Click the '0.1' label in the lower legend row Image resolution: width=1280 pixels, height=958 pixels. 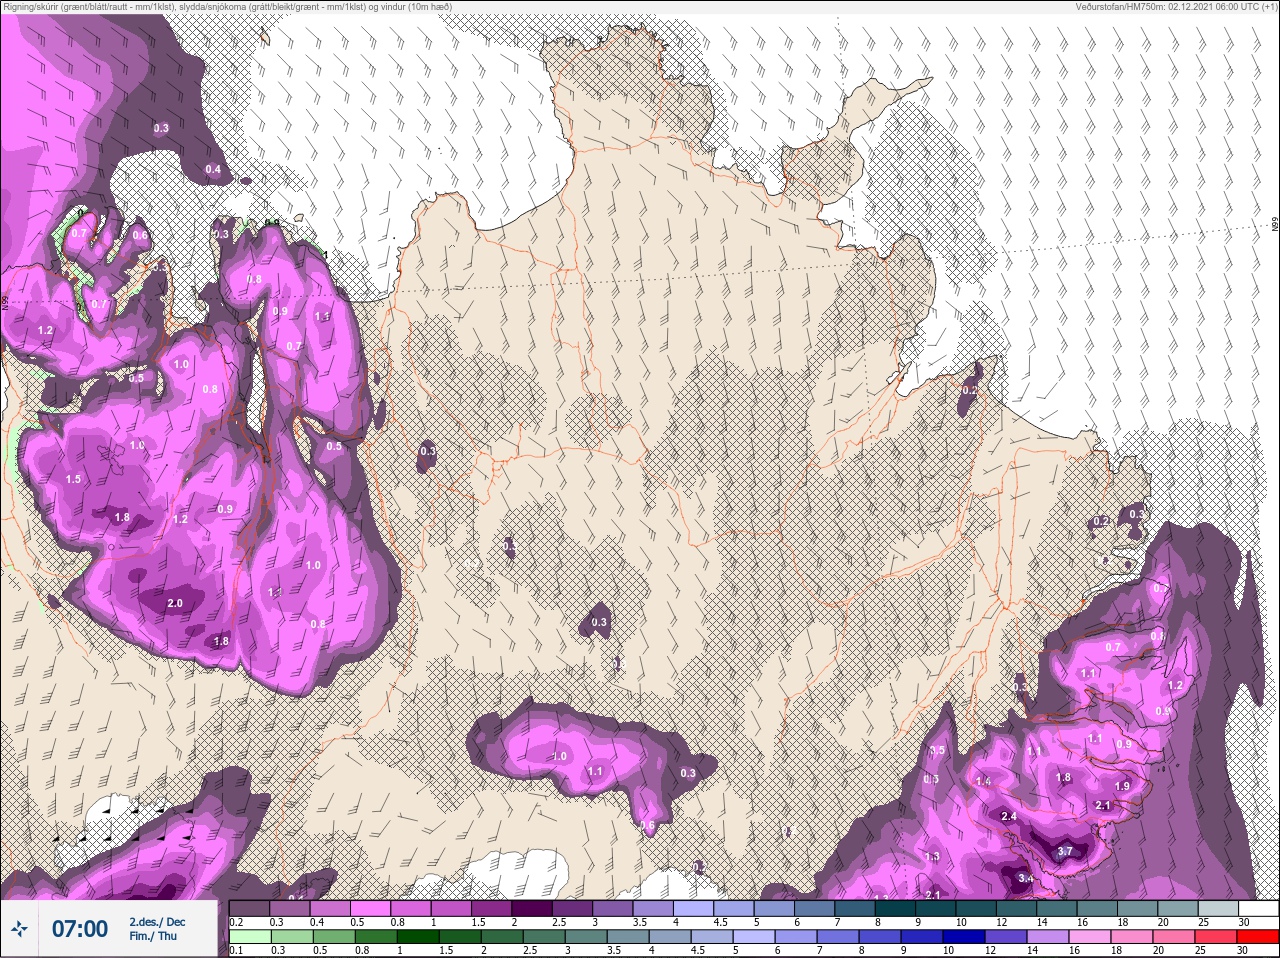click(235, 950)
